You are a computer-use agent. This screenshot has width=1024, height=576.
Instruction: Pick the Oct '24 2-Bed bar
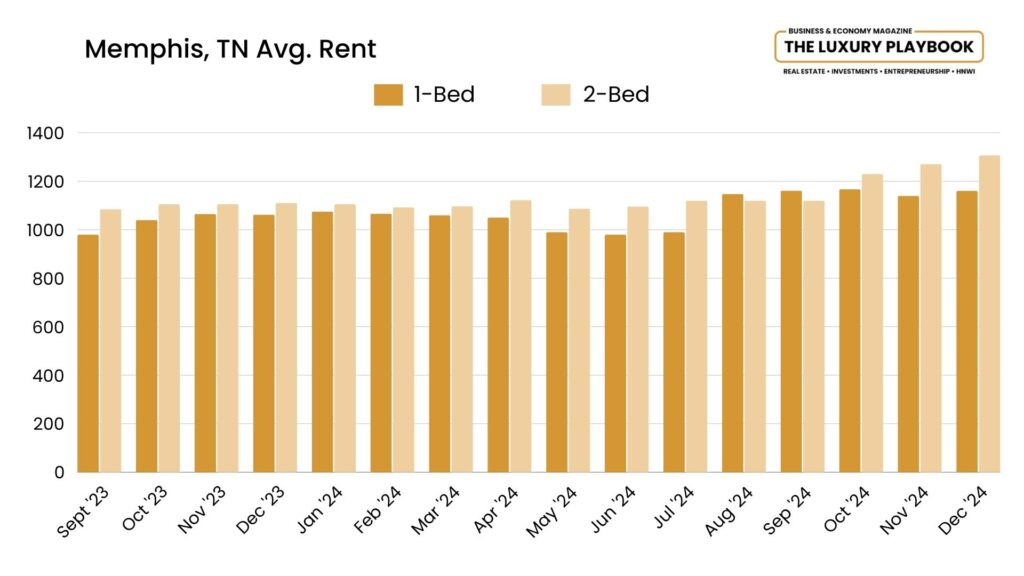tap(872, 323)
